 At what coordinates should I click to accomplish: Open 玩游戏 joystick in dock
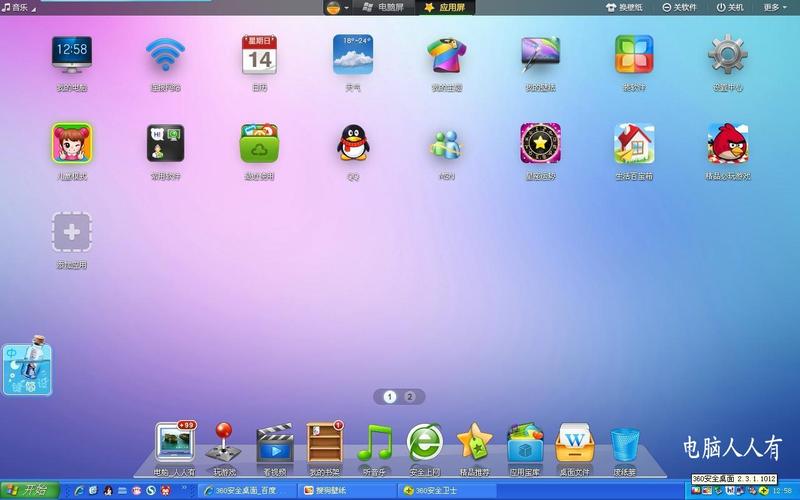coord(223,442)
